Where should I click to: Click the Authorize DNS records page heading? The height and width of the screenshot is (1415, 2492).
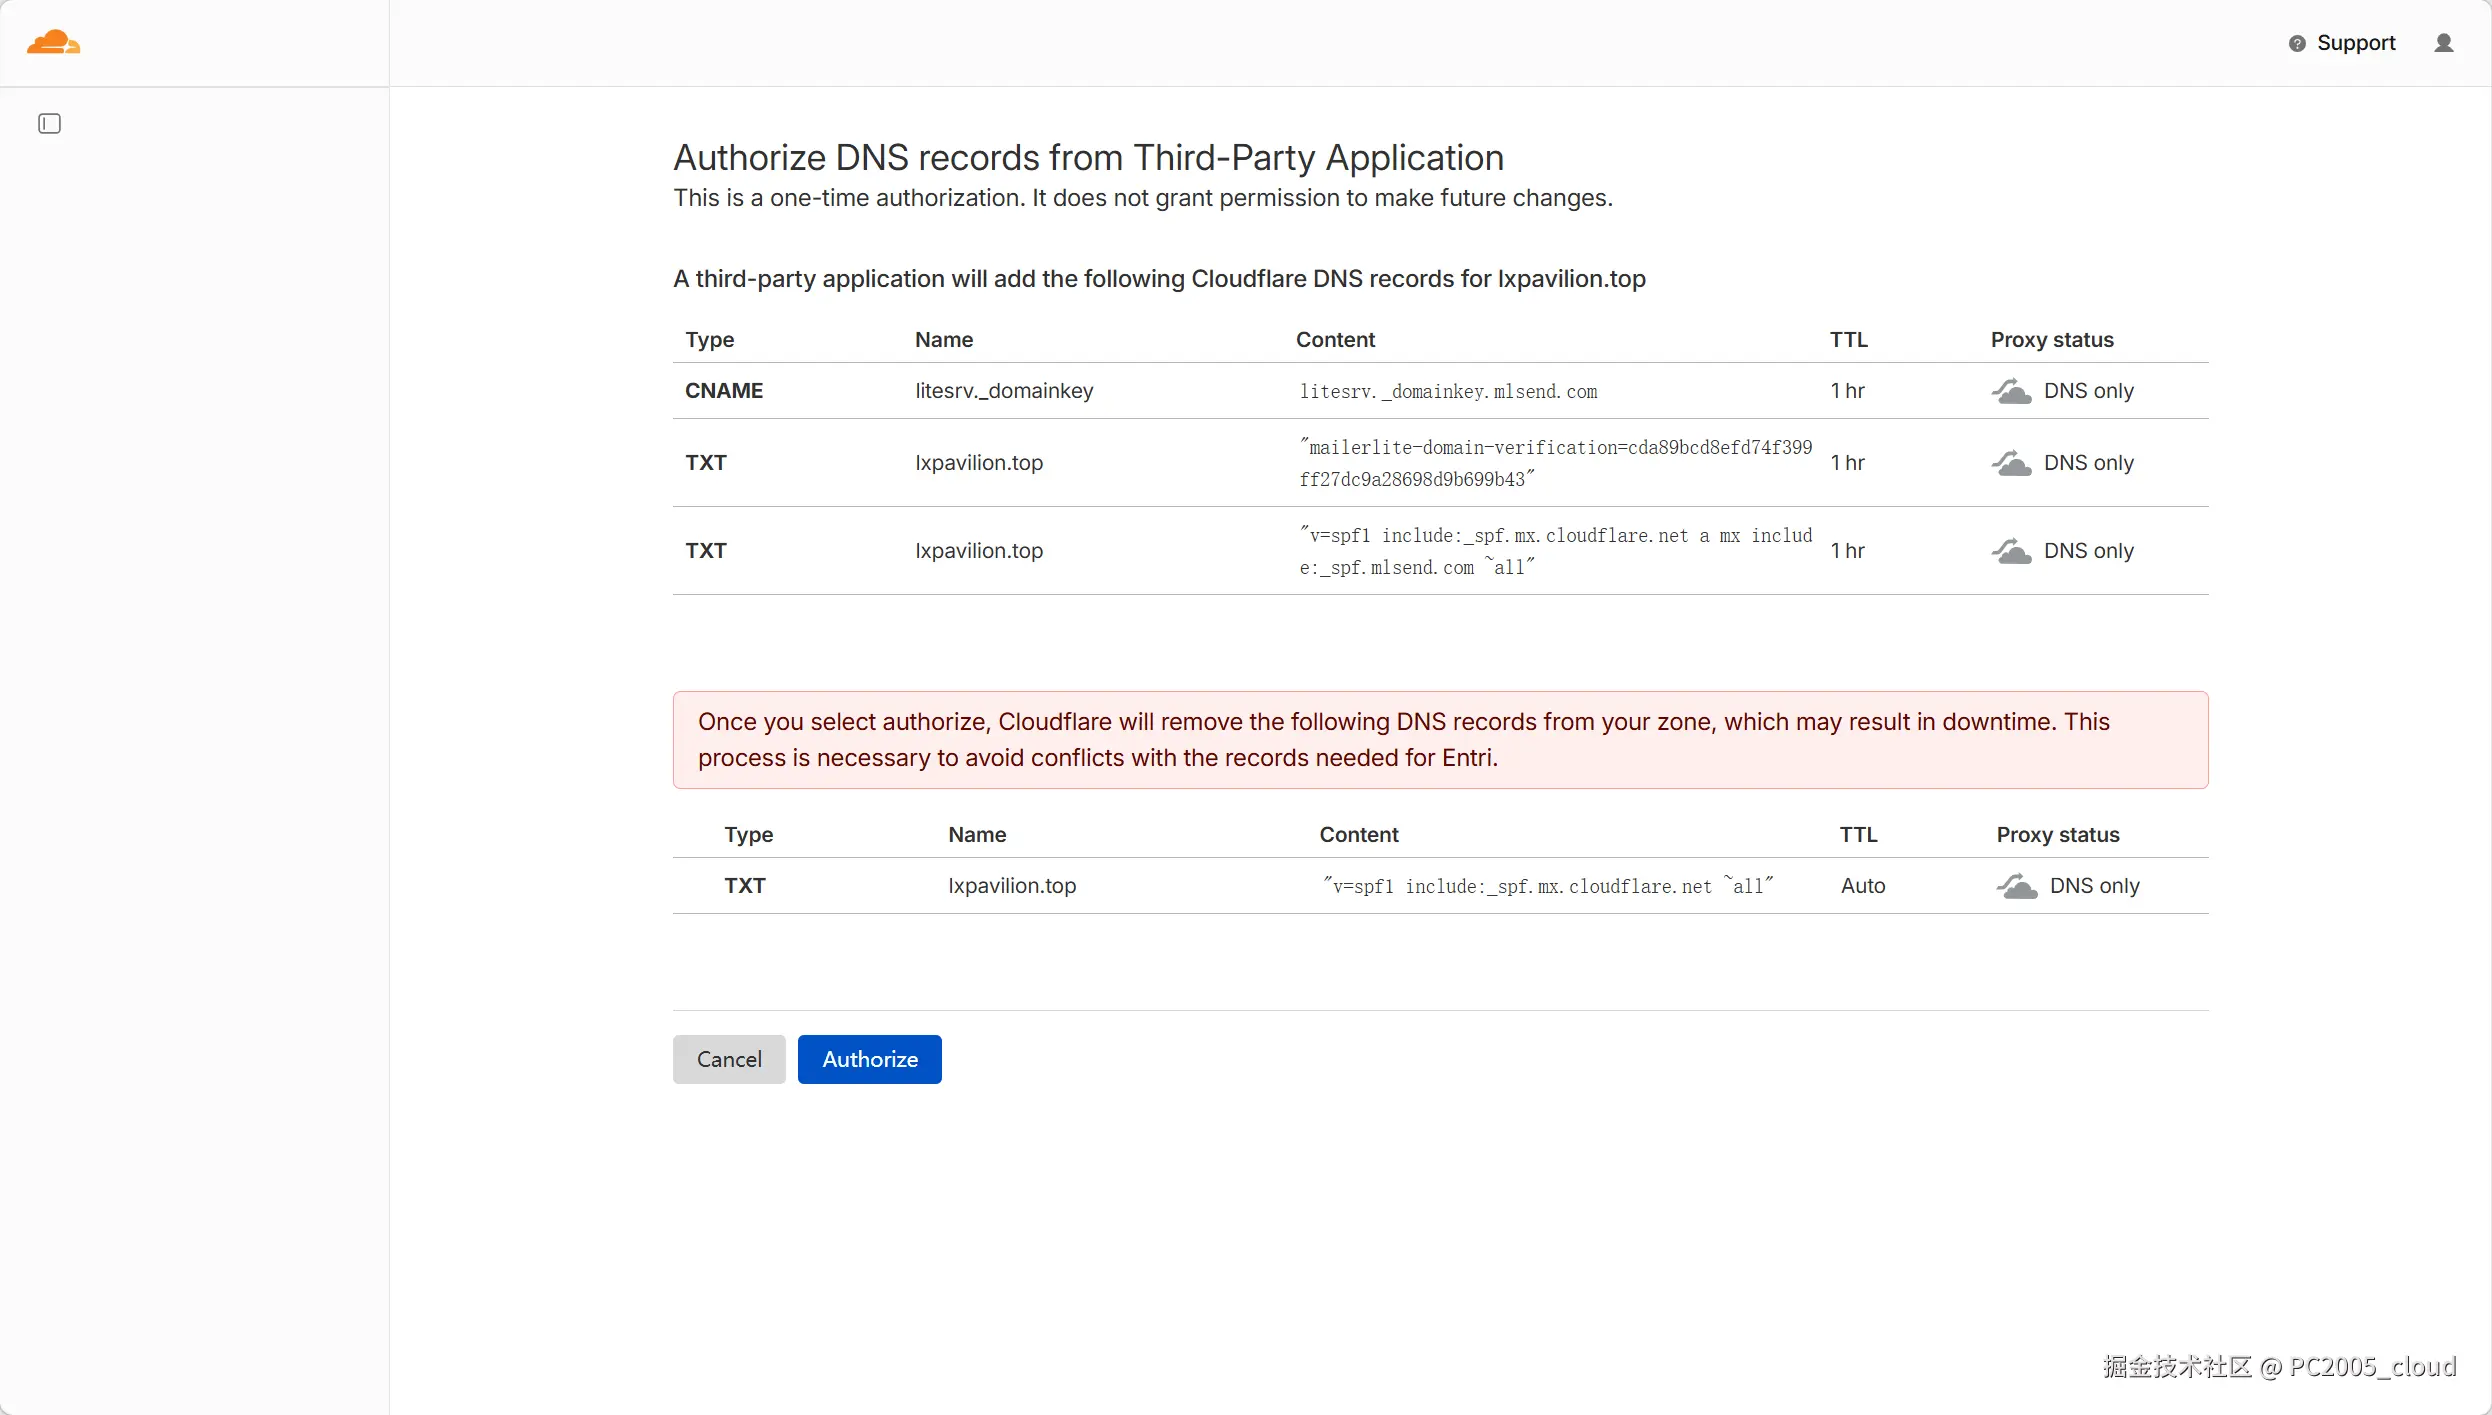[1088, 158]
